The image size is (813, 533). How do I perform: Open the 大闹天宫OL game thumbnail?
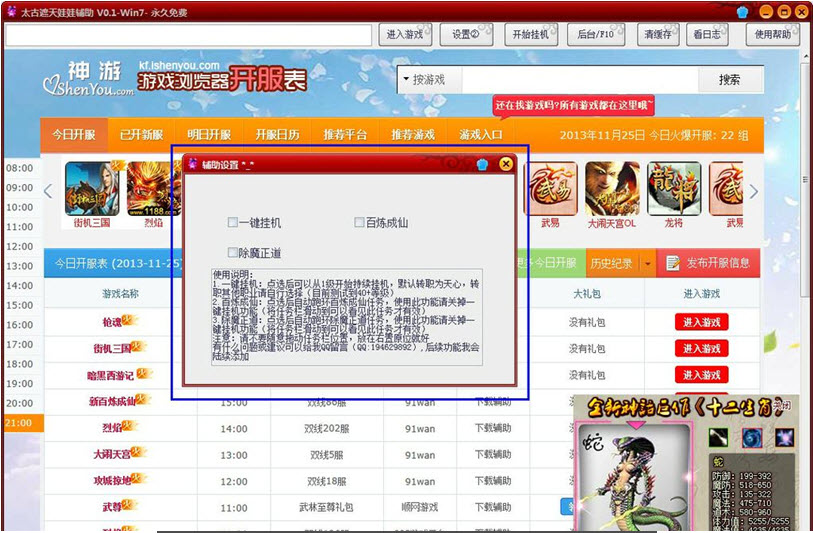pyautogui.click(x=612, y=189)
